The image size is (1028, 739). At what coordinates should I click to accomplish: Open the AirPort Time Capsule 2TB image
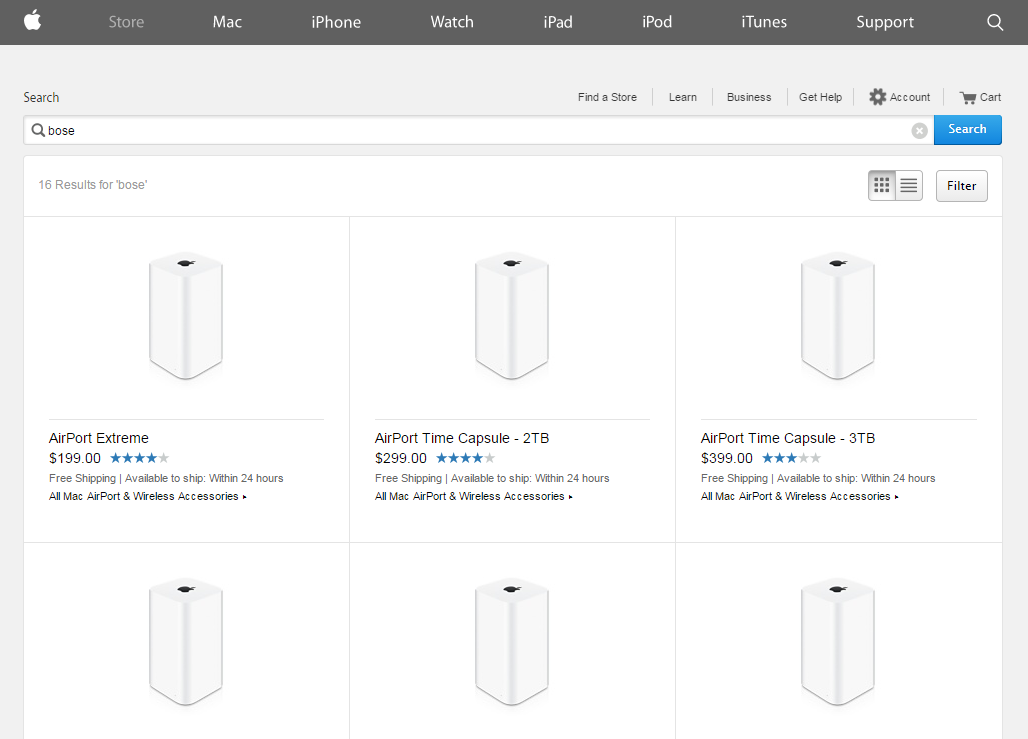click(x=512, y=315)
